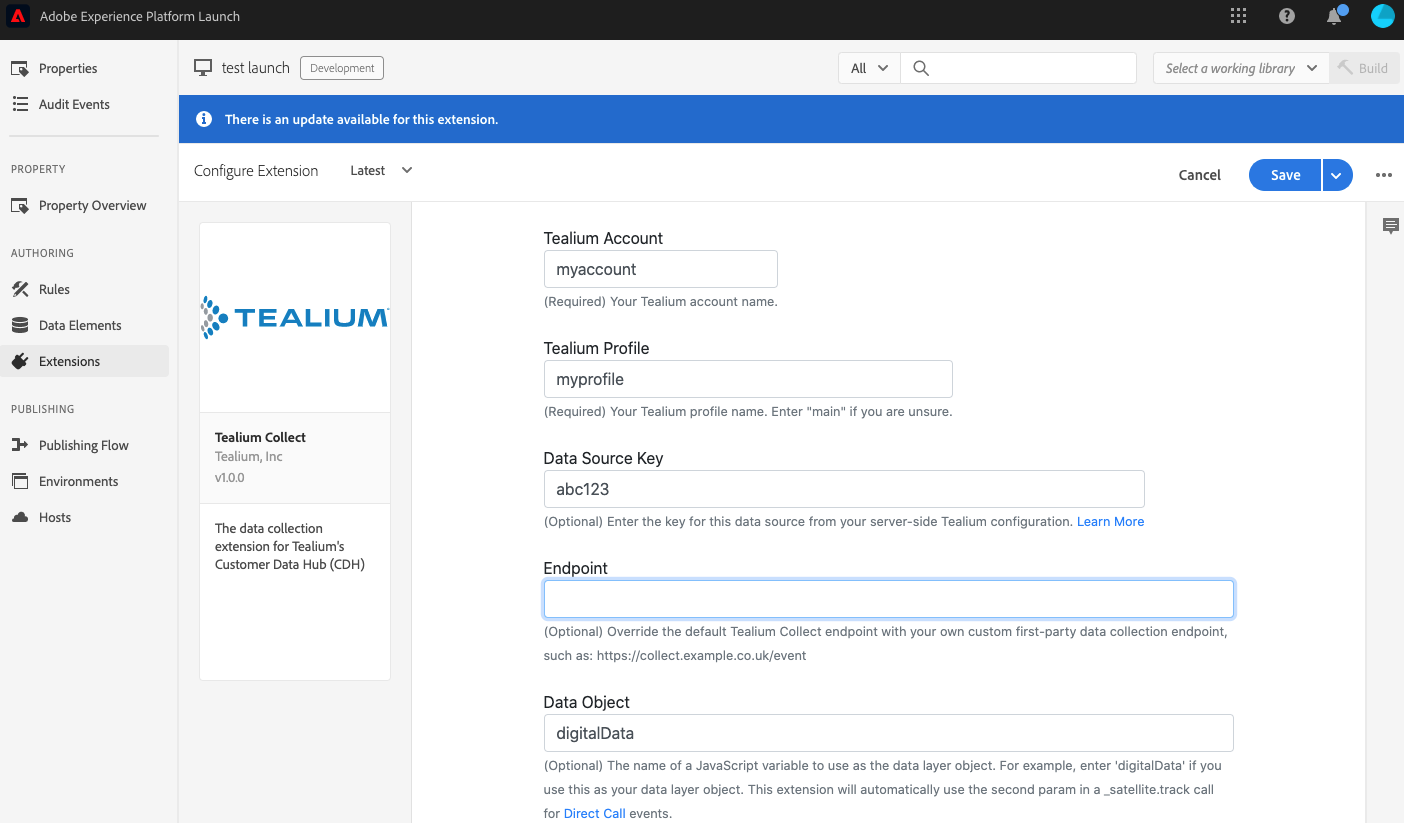The image size is (1404, 823).
Task: Open the app switcher grid icon
Action: pyautogui.click(x=1238, y=15)
